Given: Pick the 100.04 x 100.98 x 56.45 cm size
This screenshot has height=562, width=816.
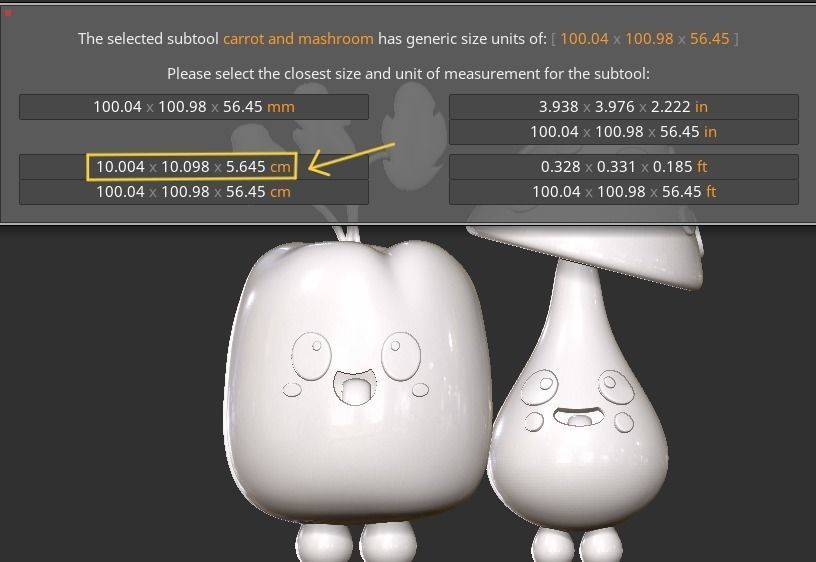Looking at the screenshot, I should click(194, 191).
